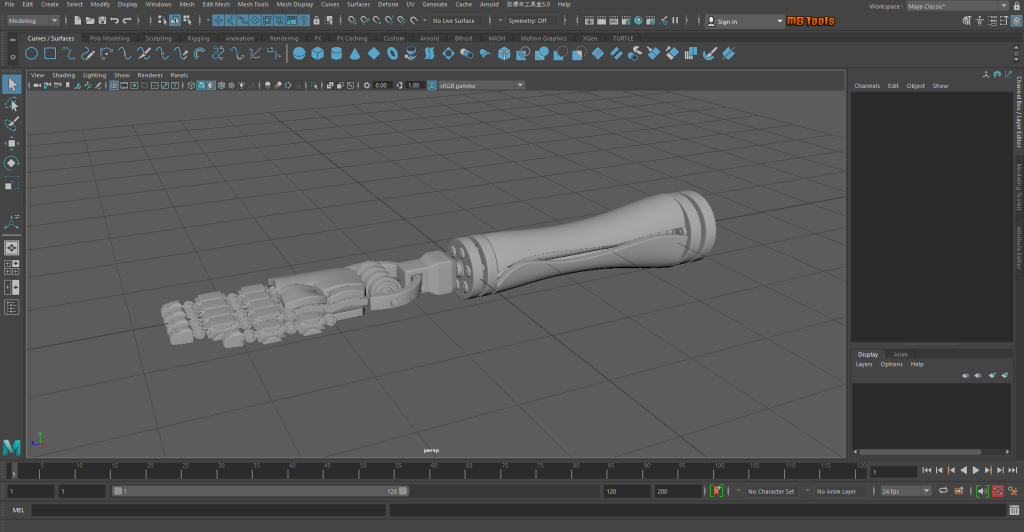Click the Save Scene disk icon

[102, 21]
